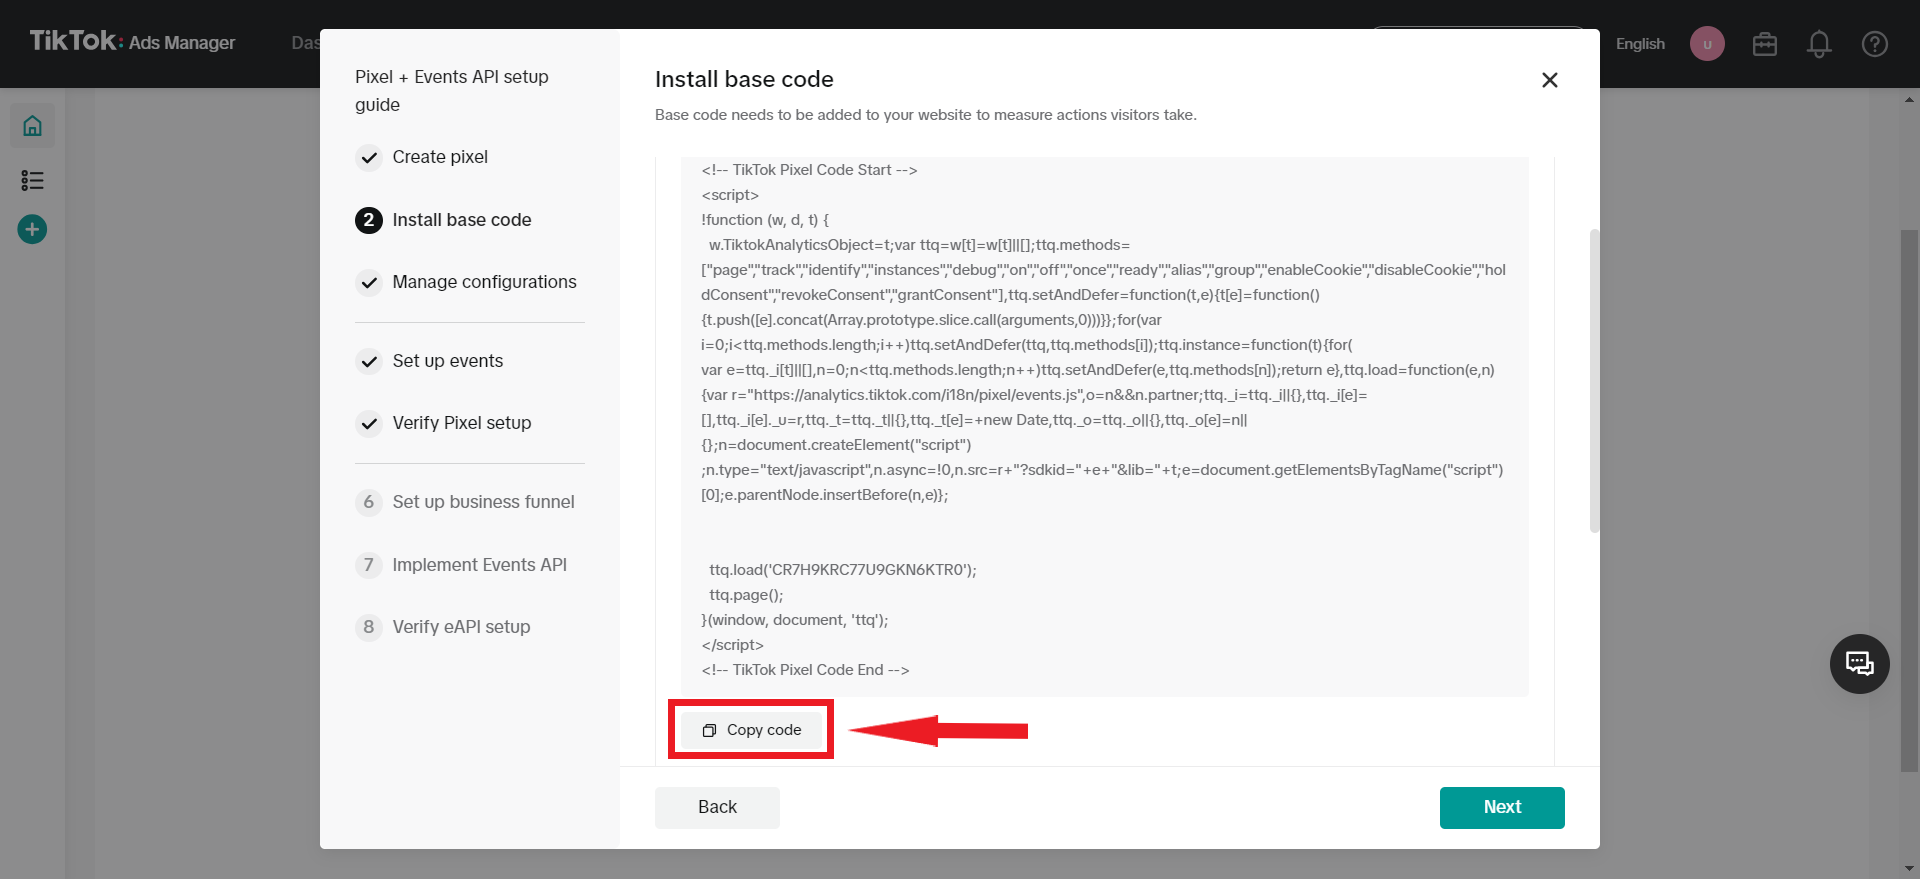
Task: Click the base code description sentence
Action: point(926,115)
